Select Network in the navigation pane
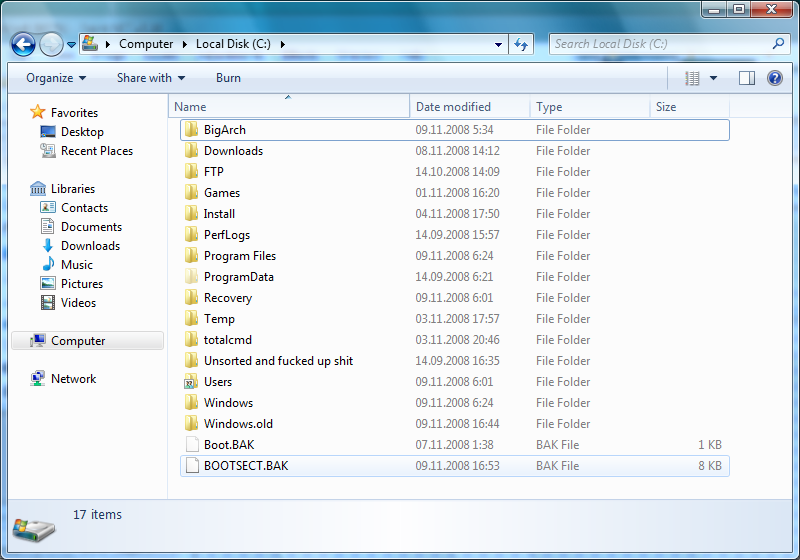This screenshot has width=800, height=560. [x=73, y=379]
